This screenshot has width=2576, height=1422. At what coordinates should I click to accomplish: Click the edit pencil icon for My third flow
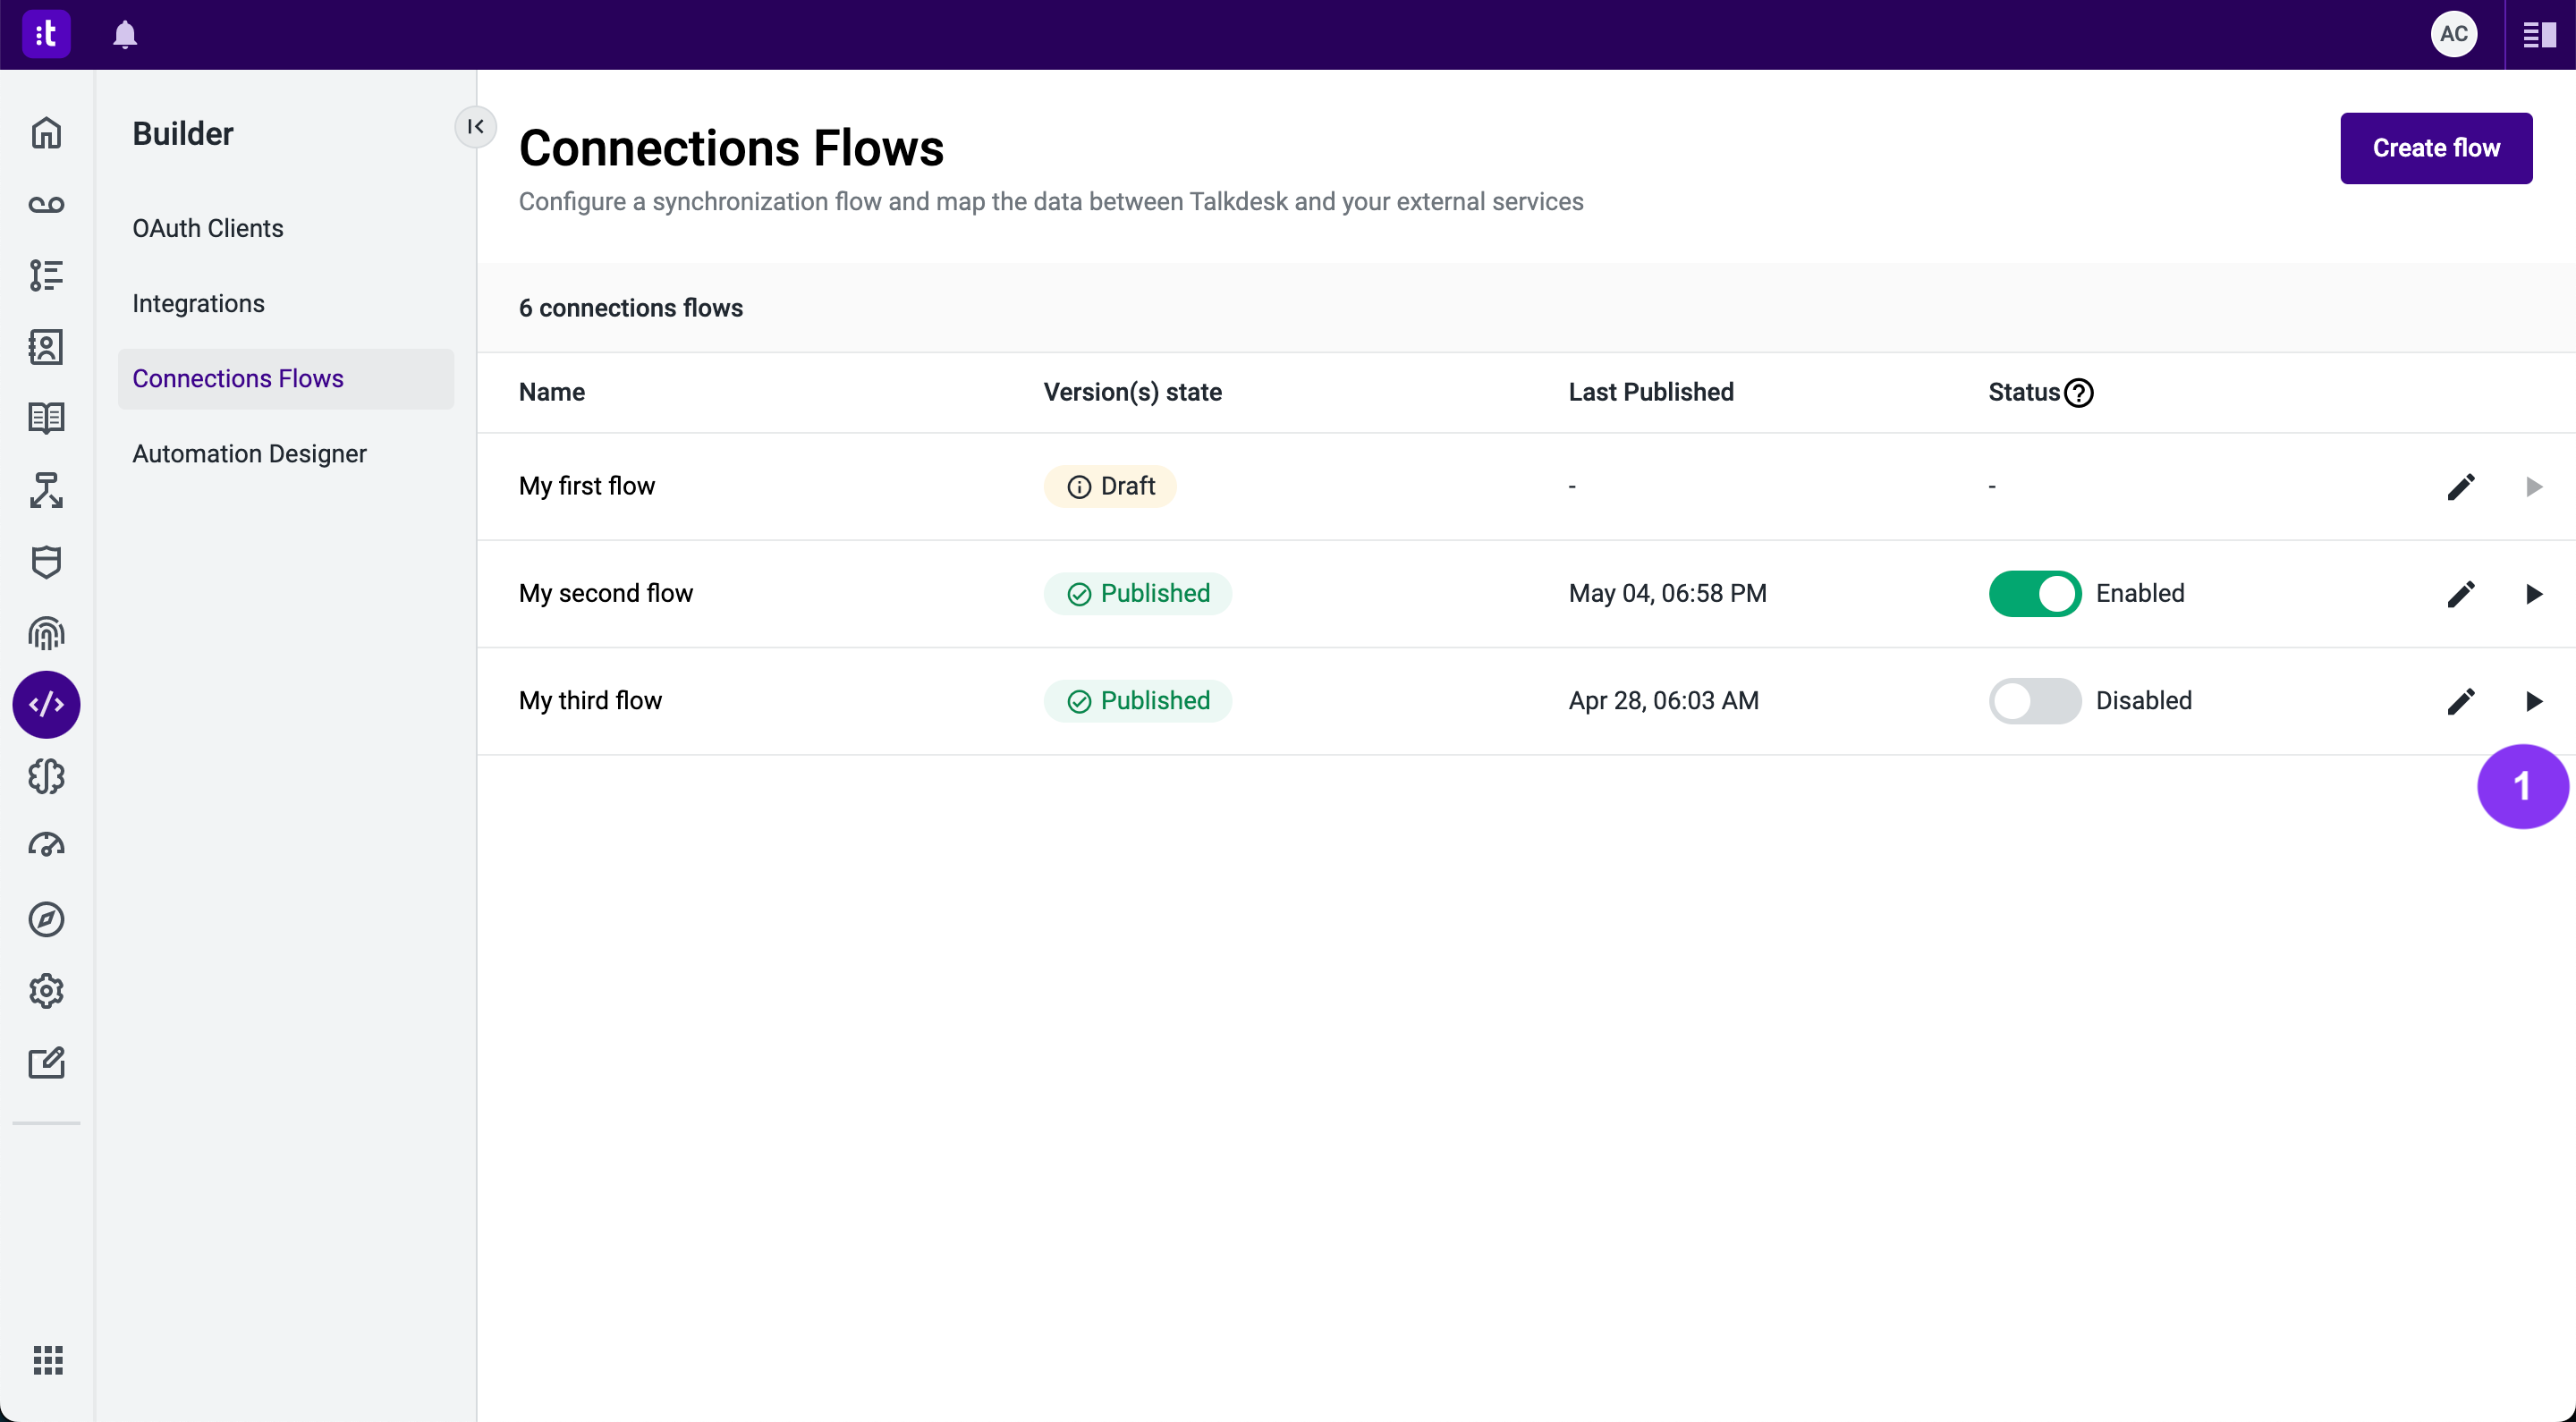(2461, 700)
